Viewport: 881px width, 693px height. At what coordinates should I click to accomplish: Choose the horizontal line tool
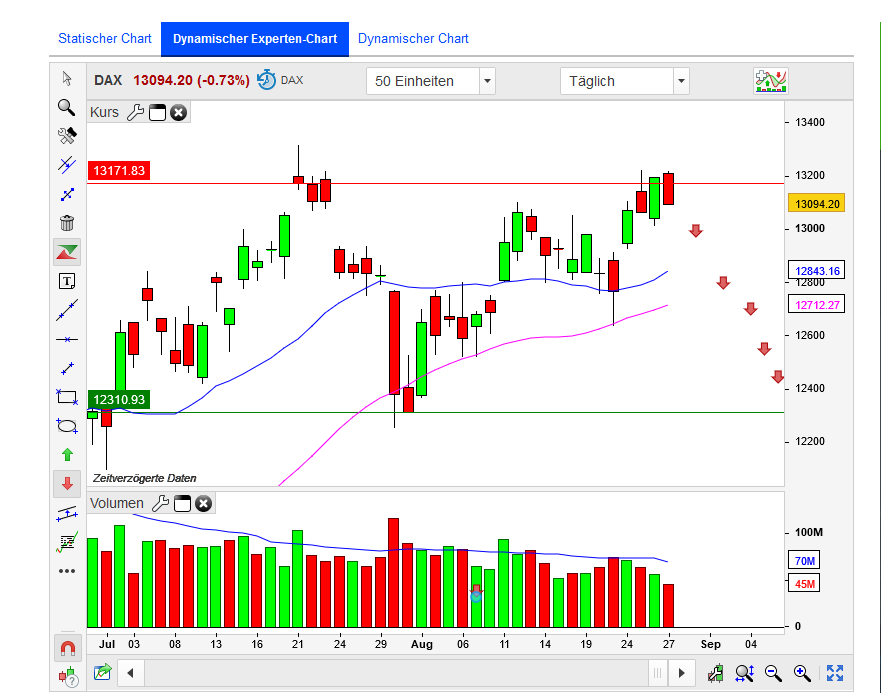tap(67, 339)
